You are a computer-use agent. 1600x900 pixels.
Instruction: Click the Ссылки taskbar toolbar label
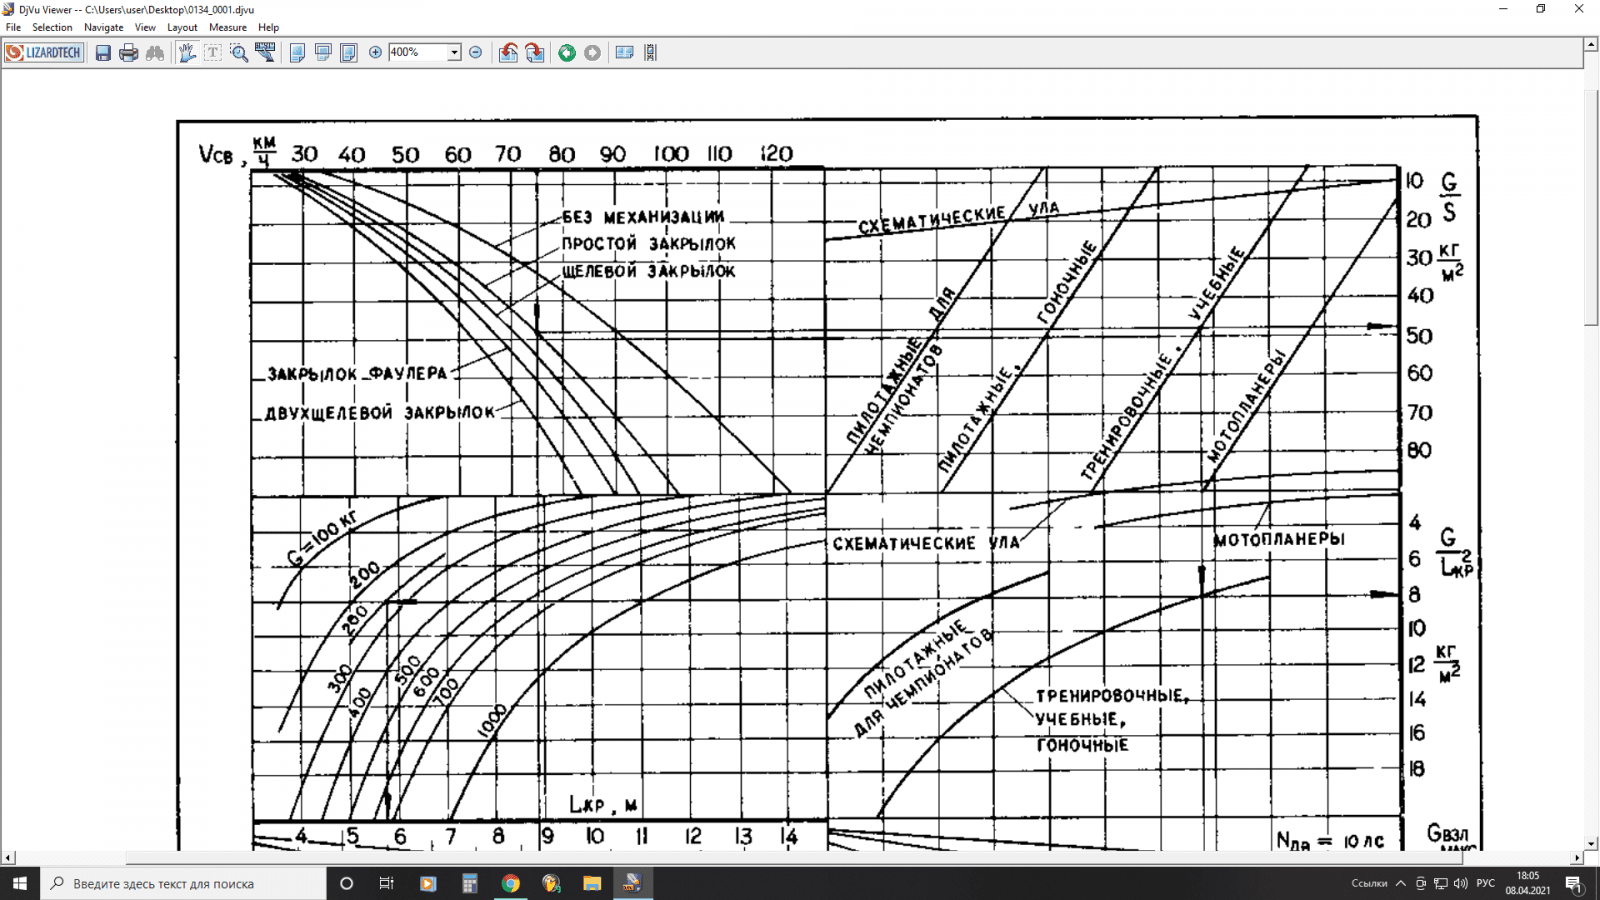point(1369,884)
